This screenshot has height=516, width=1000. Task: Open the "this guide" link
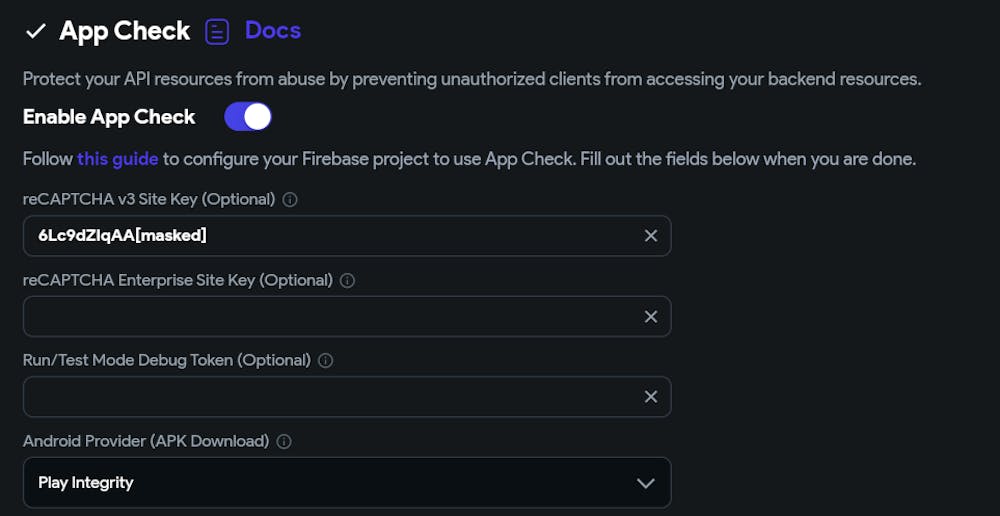pos(117,159)
